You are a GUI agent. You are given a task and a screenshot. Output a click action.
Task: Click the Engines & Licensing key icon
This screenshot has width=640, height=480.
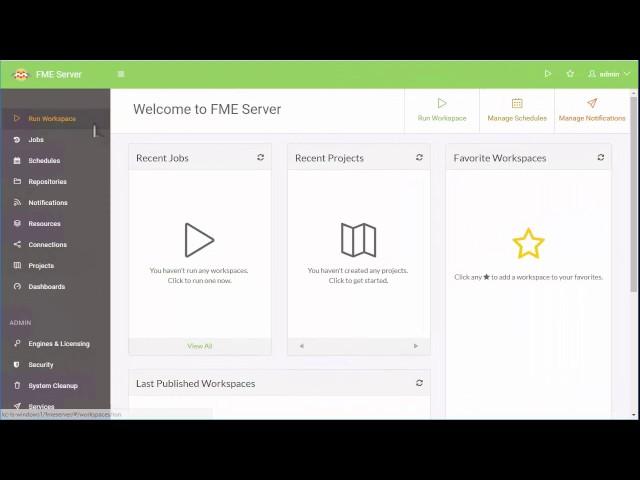[17, 343]
